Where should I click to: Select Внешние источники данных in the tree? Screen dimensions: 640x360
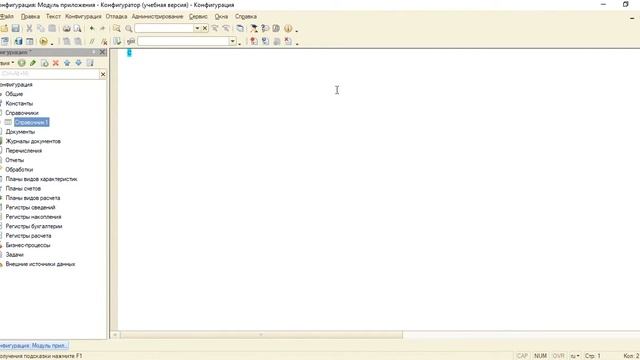tap(40, 264)
